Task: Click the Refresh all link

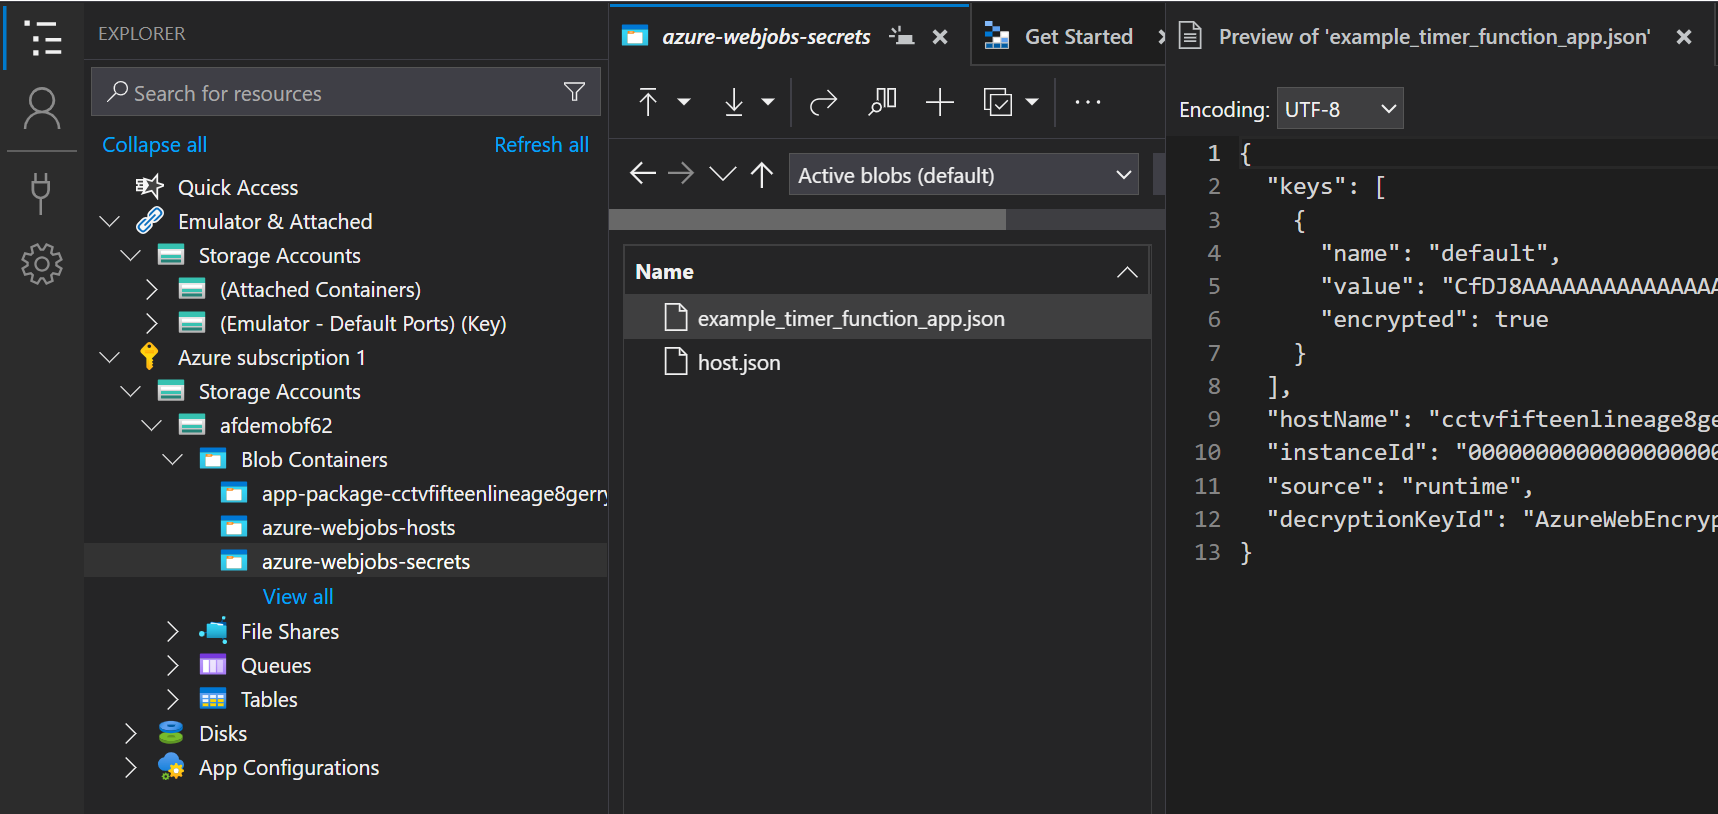Action: 541,145
